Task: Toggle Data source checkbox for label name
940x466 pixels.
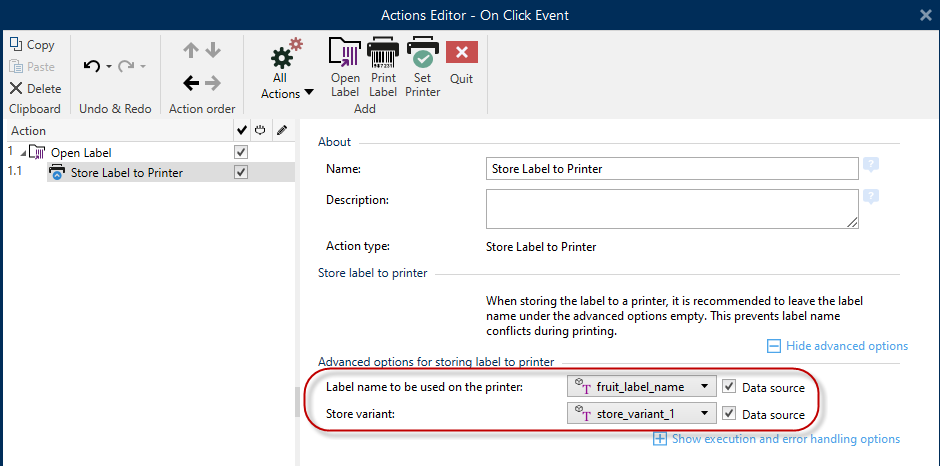Action: click(730, 387)
